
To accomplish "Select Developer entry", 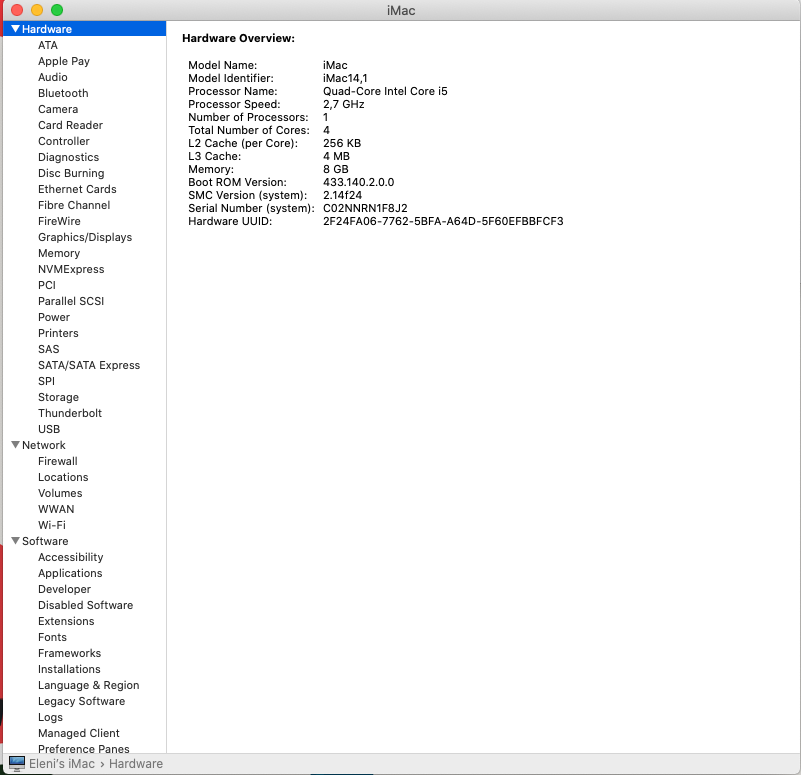I will click(64, 589).
